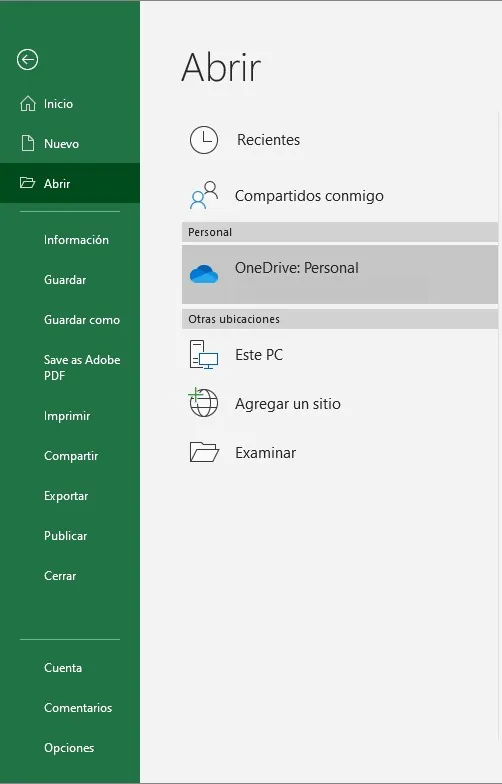Image resolution: width=502 pixels, height=784 pixels.
Task: Click the Nuevo blank document icon
Action: (x=28, y=144)
